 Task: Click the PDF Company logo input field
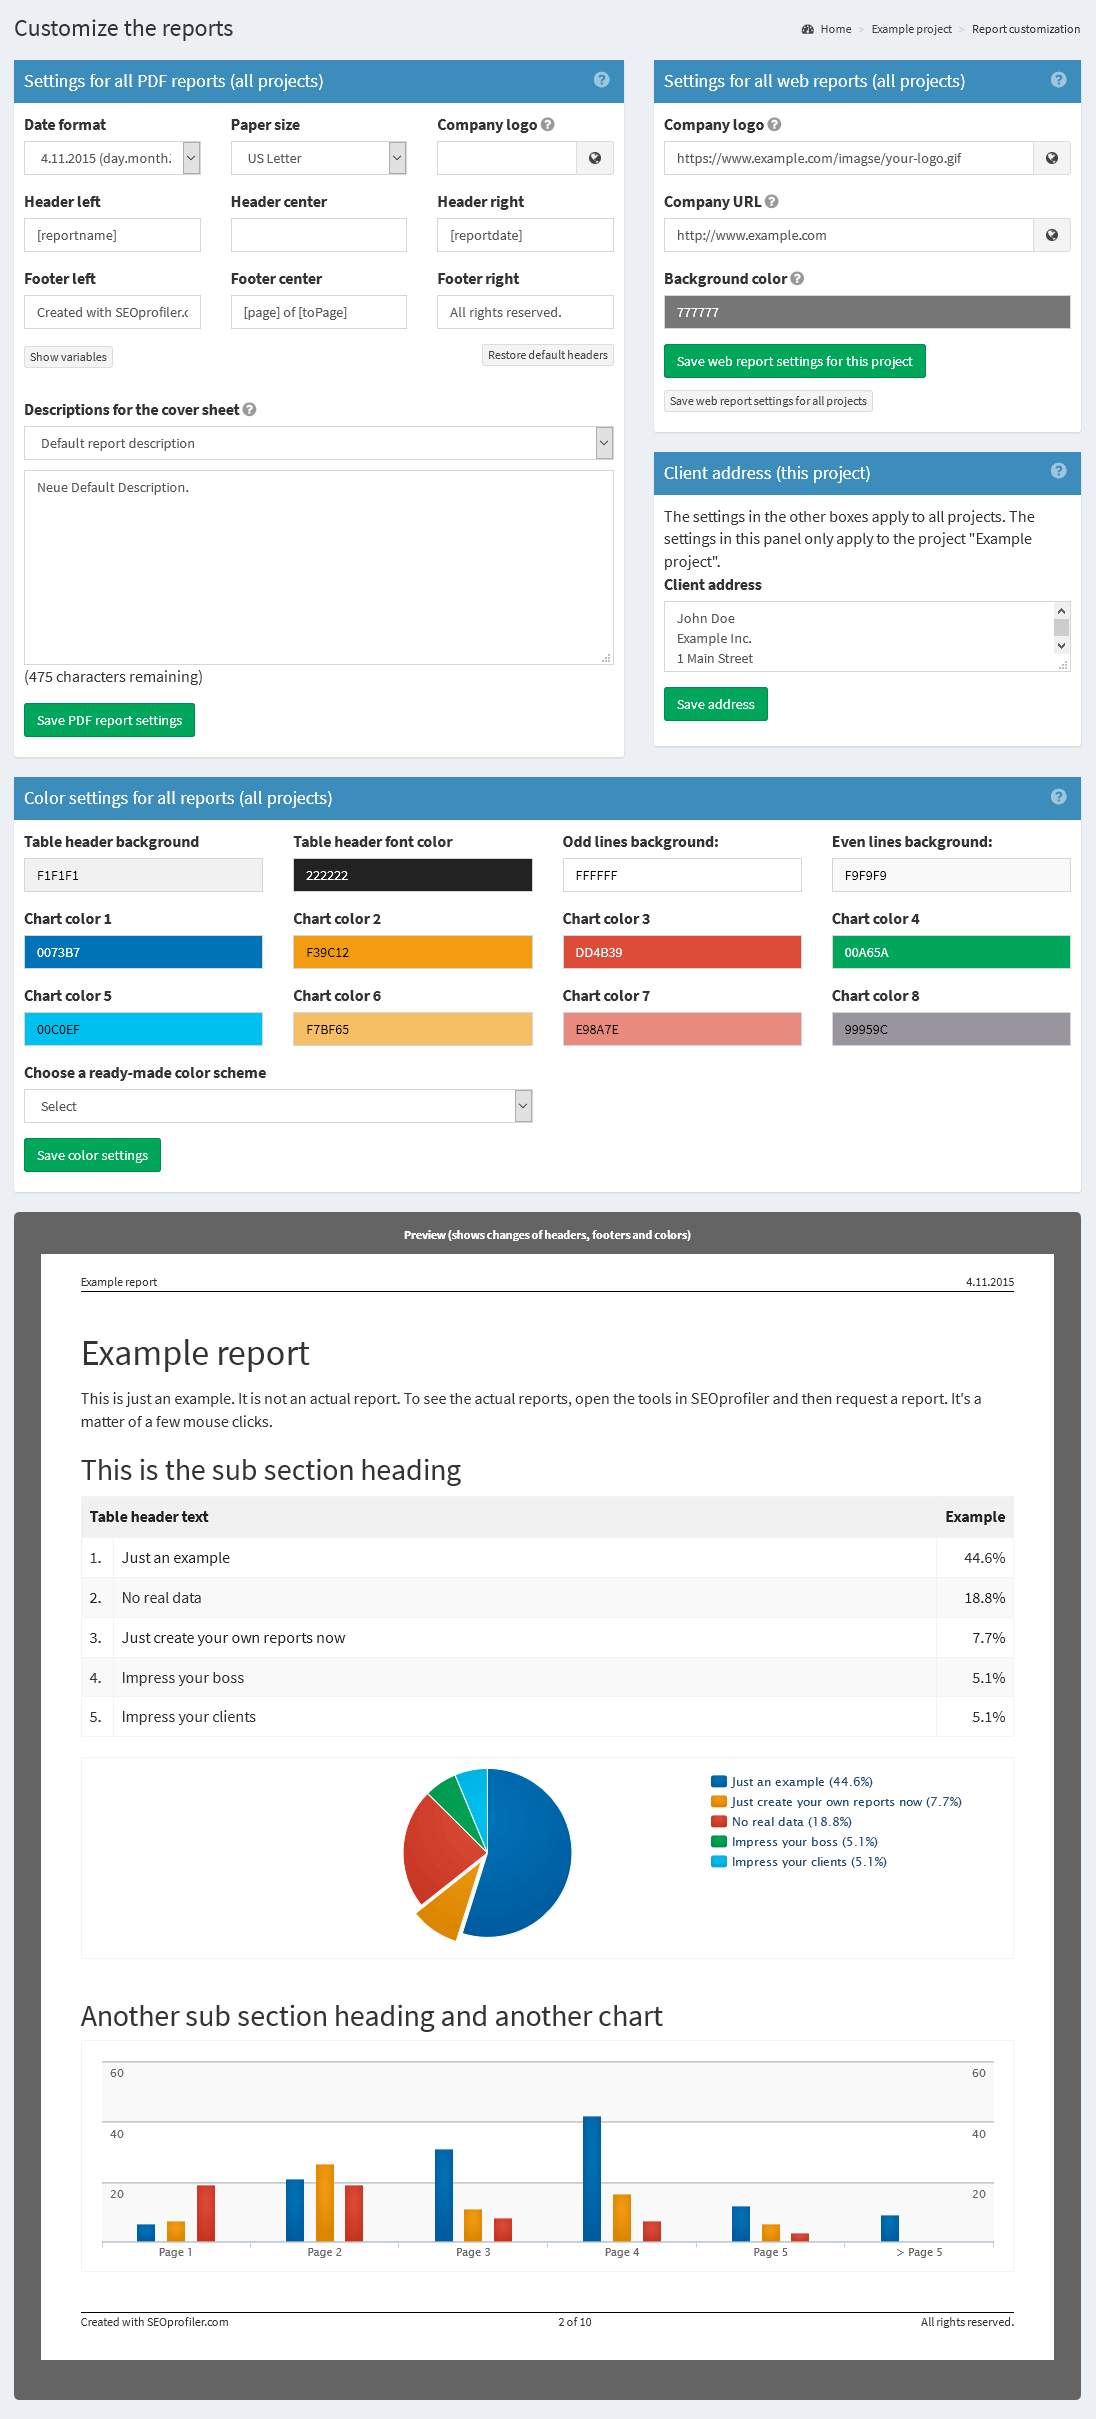coord(507,158)
